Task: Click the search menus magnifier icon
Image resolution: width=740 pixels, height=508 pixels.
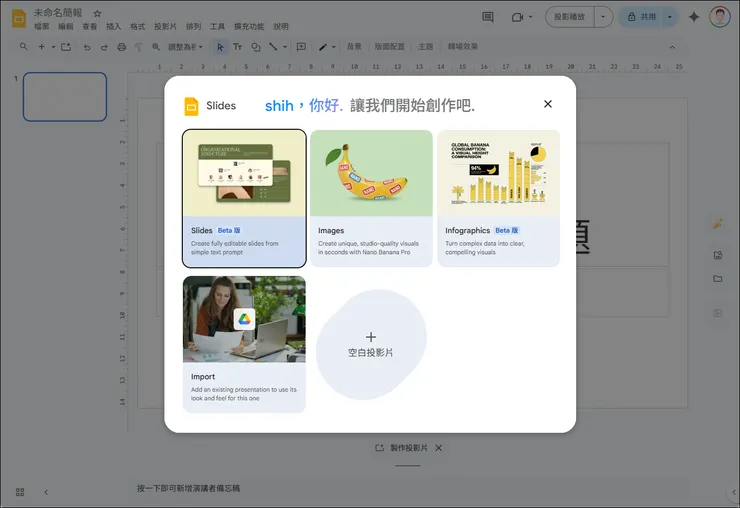Action: pos(24,47)
